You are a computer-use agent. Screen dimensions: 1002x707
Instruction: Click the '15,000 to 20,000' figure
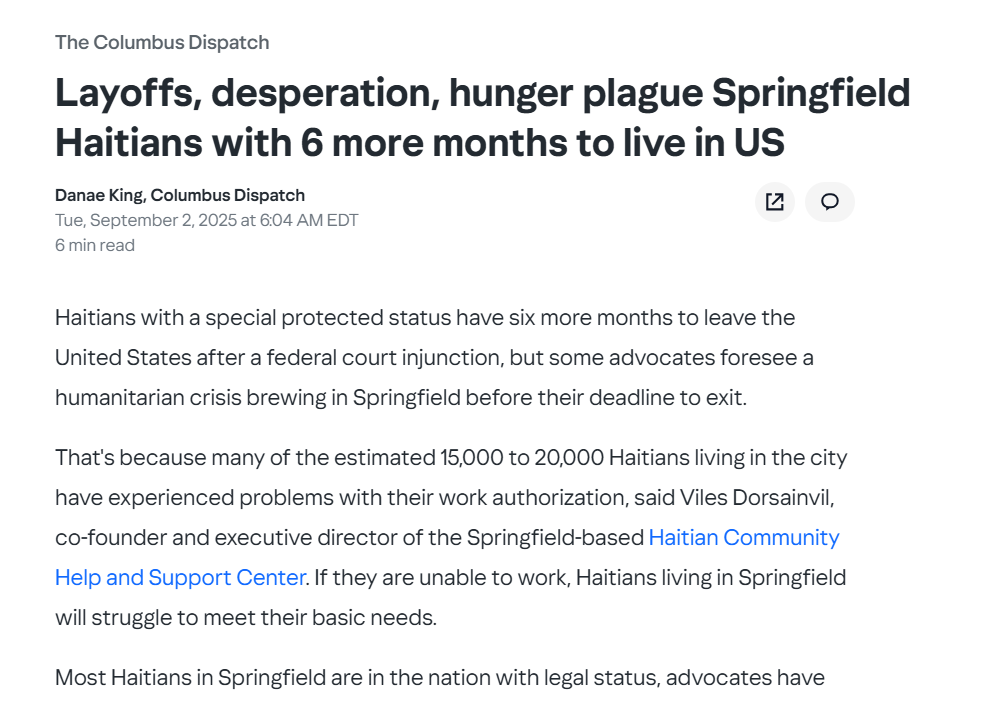tap(522, 458)
